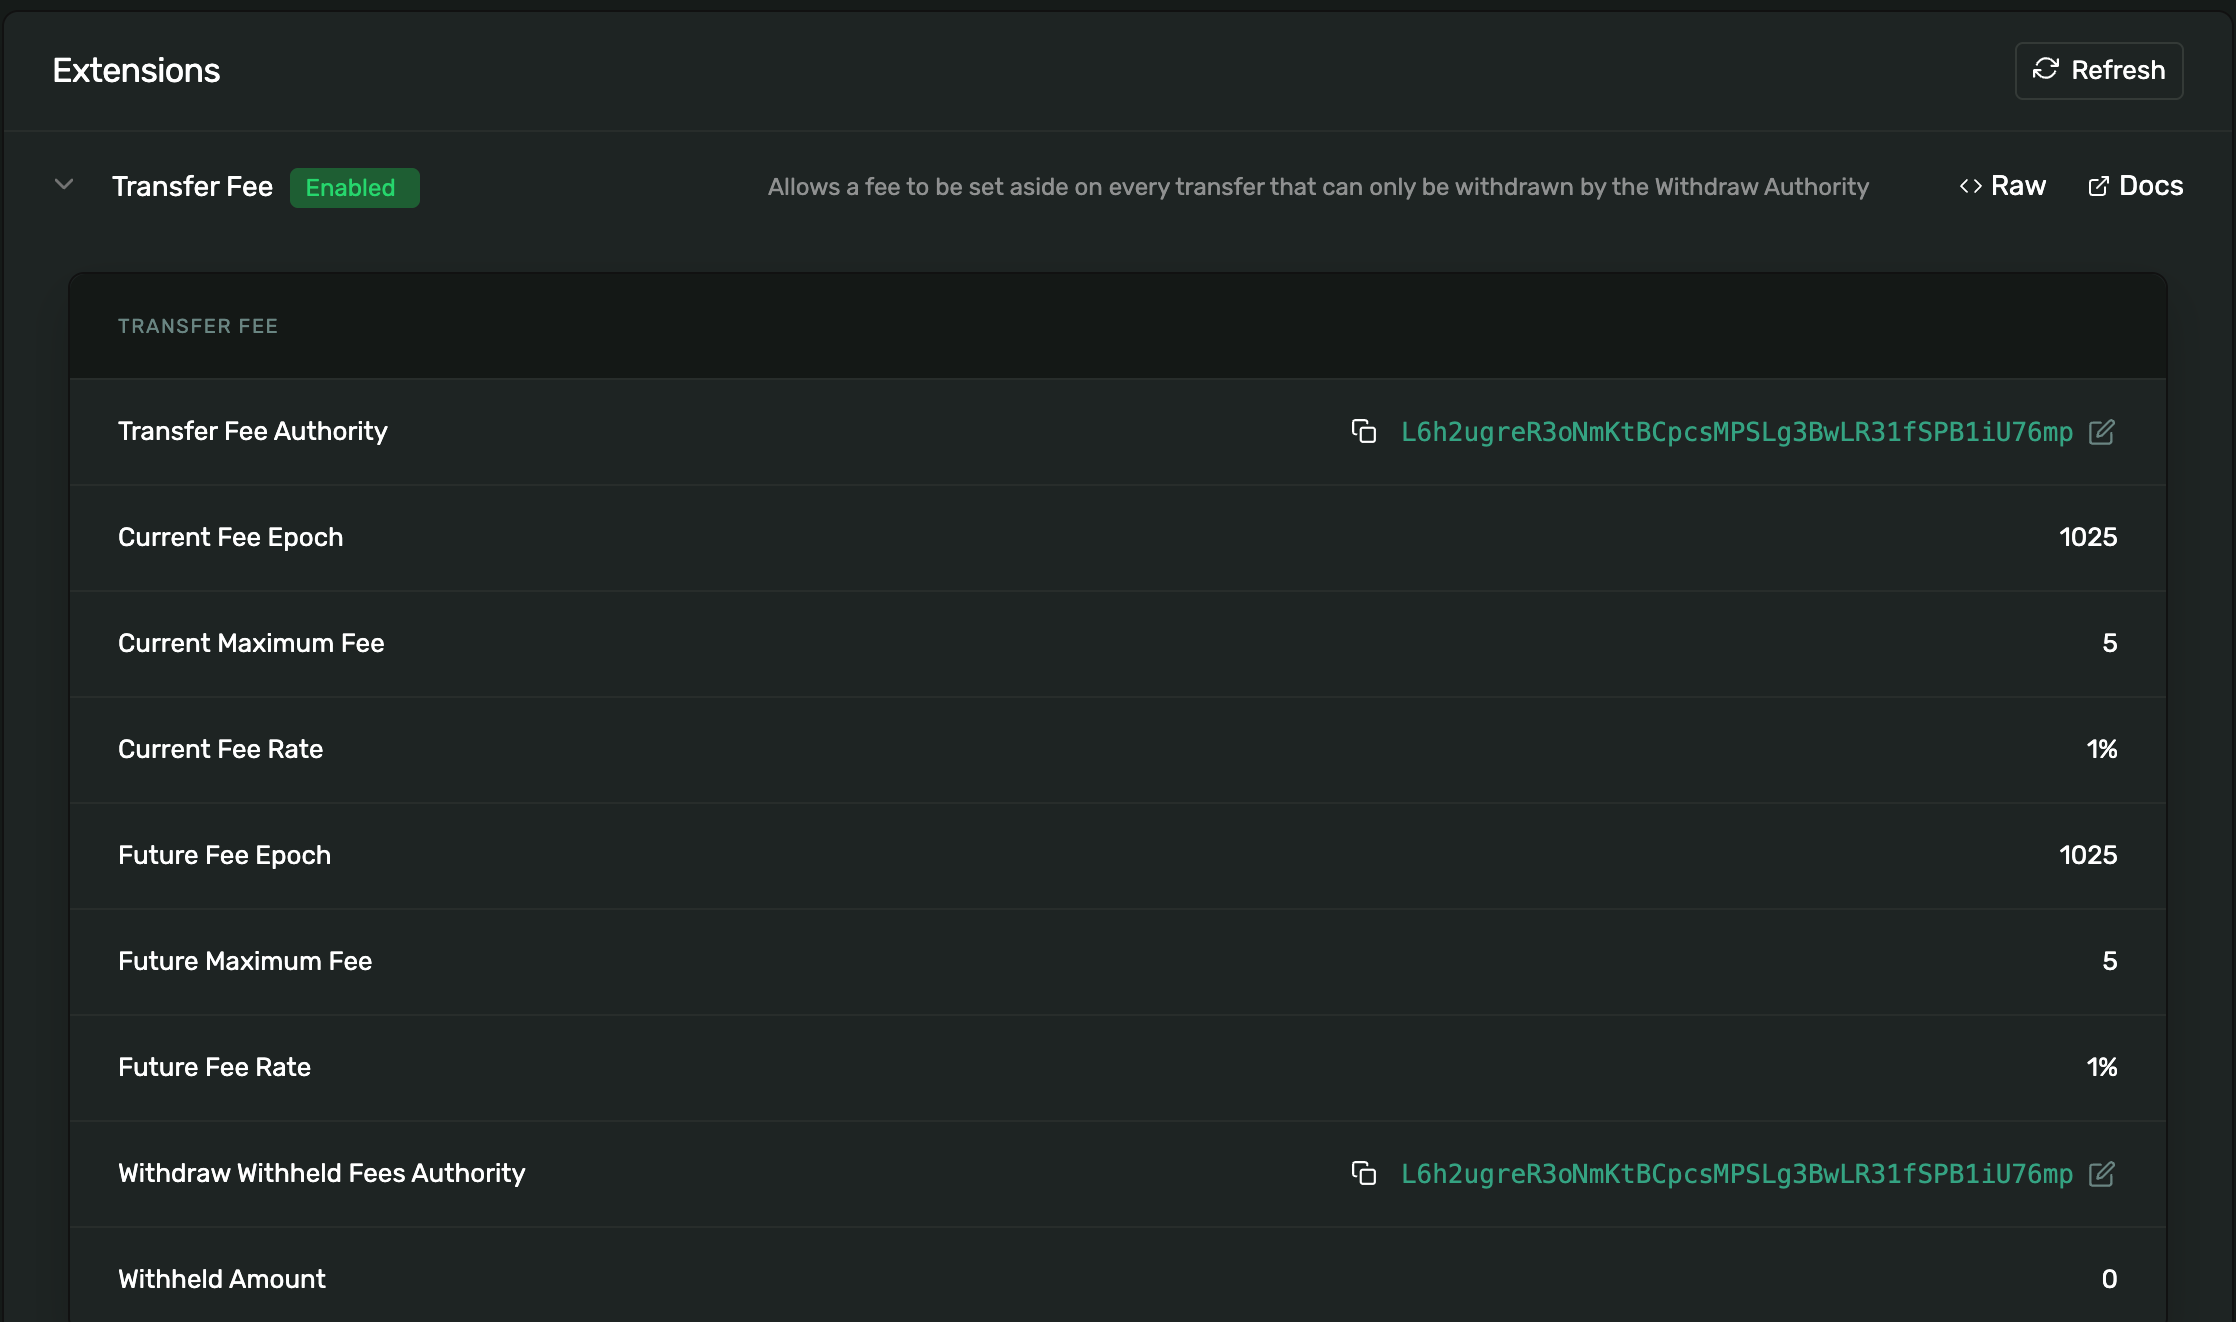
Task: Click the green Enabled badge
Action: pos(354,188)
